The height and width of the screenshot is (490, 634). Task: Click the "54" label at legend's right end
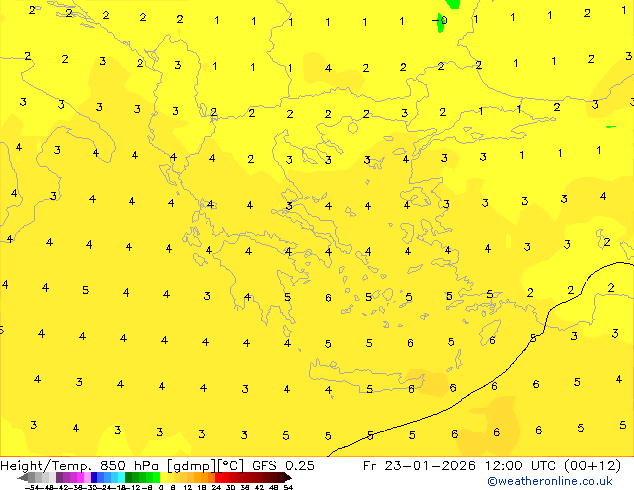[x=288, y=487]
